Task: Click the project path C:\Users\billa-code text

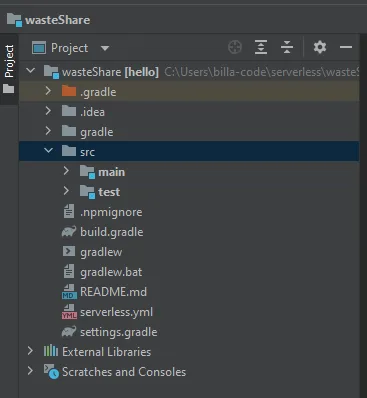Action: [x=262, y=72]
